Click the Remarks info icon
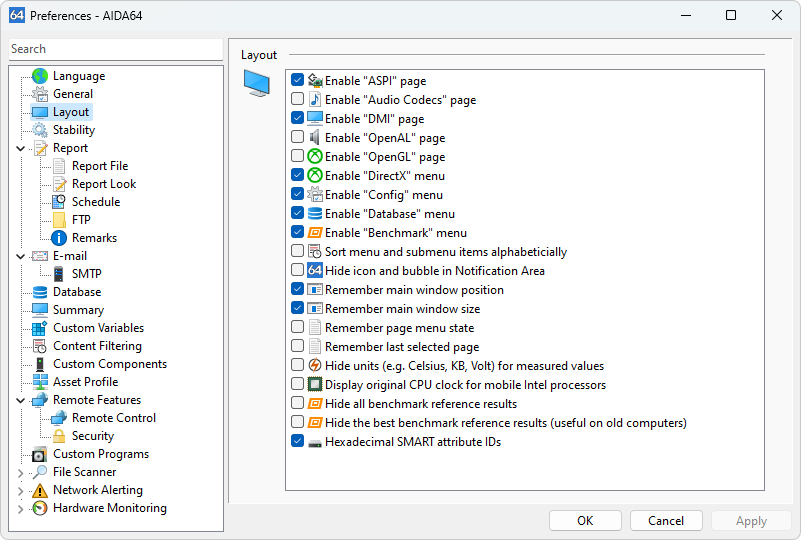The image size is (801, 540). click(x=59, y=238)
